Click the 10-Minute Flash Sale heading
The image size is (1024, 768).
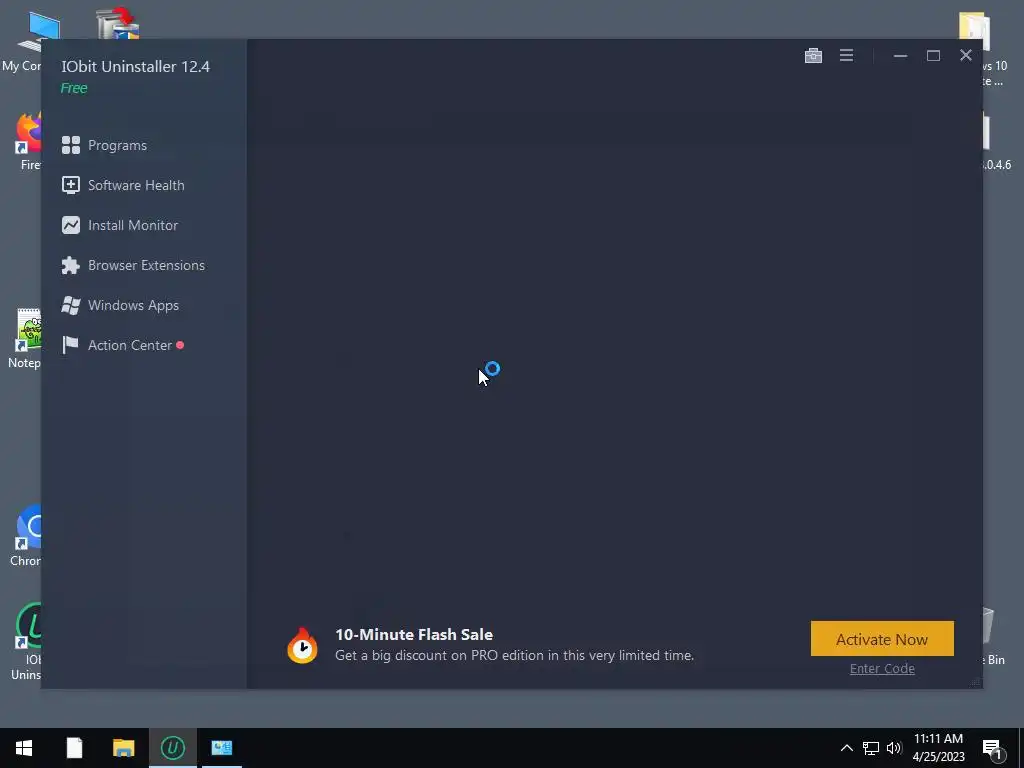point(414,634)
